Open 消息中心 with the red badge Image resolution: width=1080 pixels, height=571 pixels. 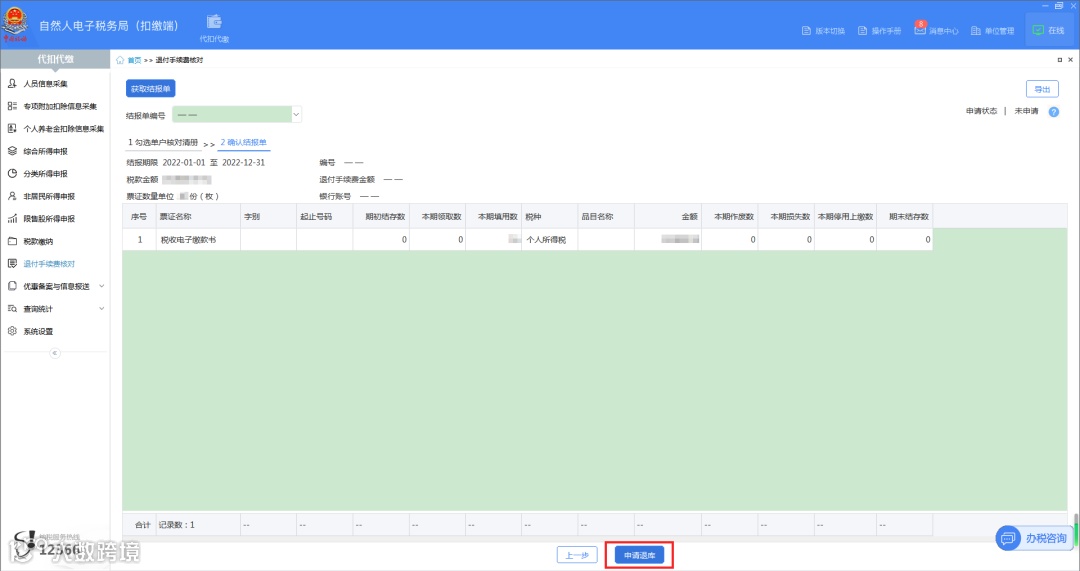click(x=936, y=30)
